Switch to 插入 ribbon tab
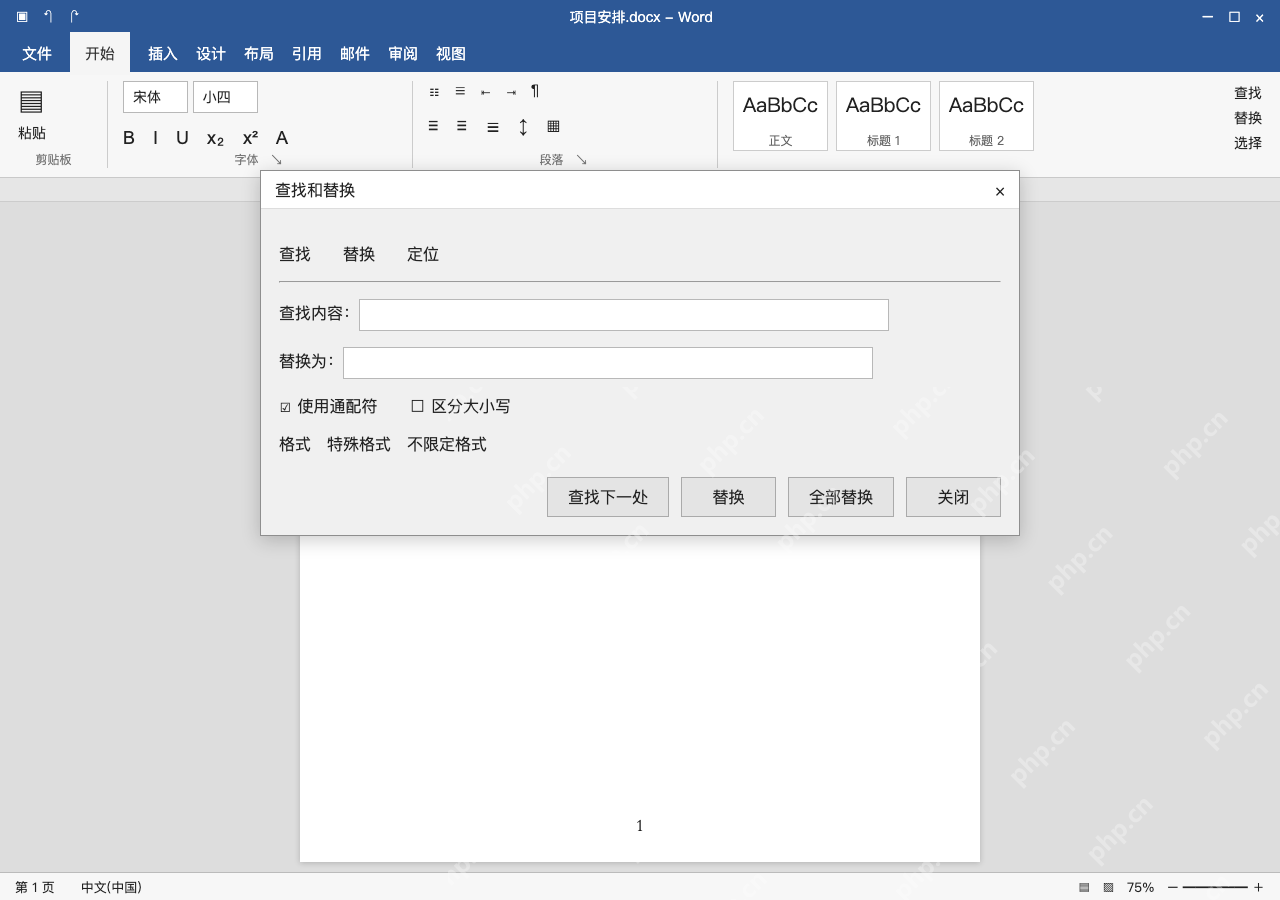Viewport: 1280px width, 900px height. coord(163,53)
